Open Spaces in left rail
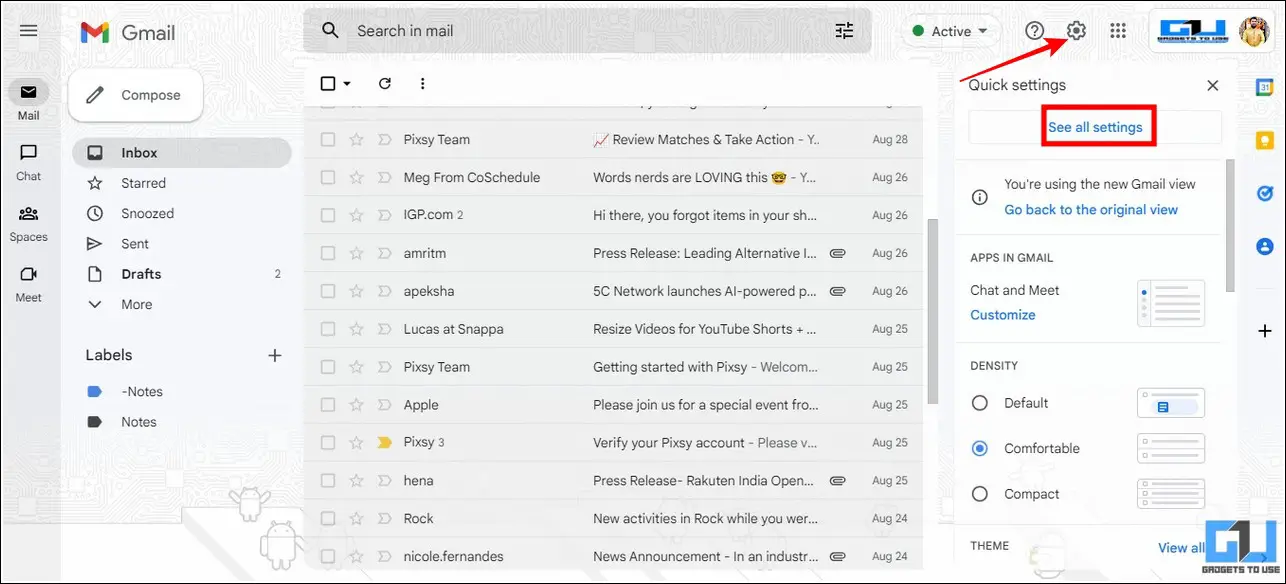 [x=28, y=223]
